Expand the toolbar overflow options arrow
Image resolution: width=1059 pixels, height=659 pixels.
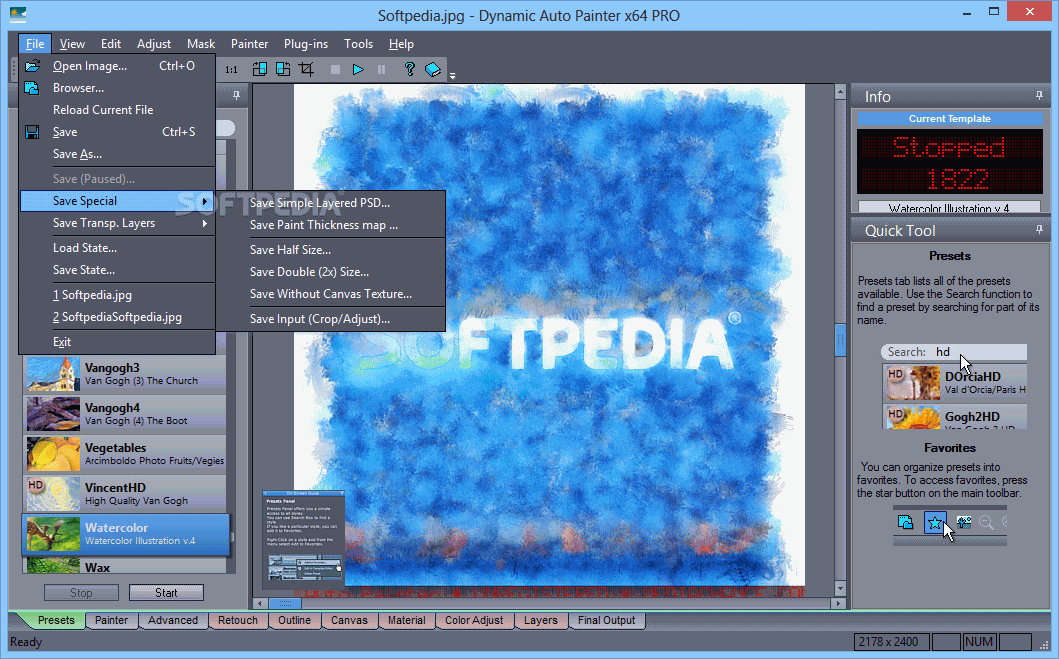click(453, 76)
